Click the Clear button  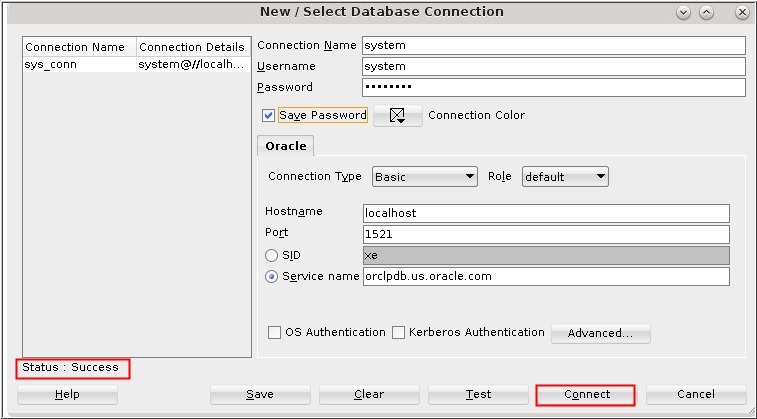(x=369, y=394)
